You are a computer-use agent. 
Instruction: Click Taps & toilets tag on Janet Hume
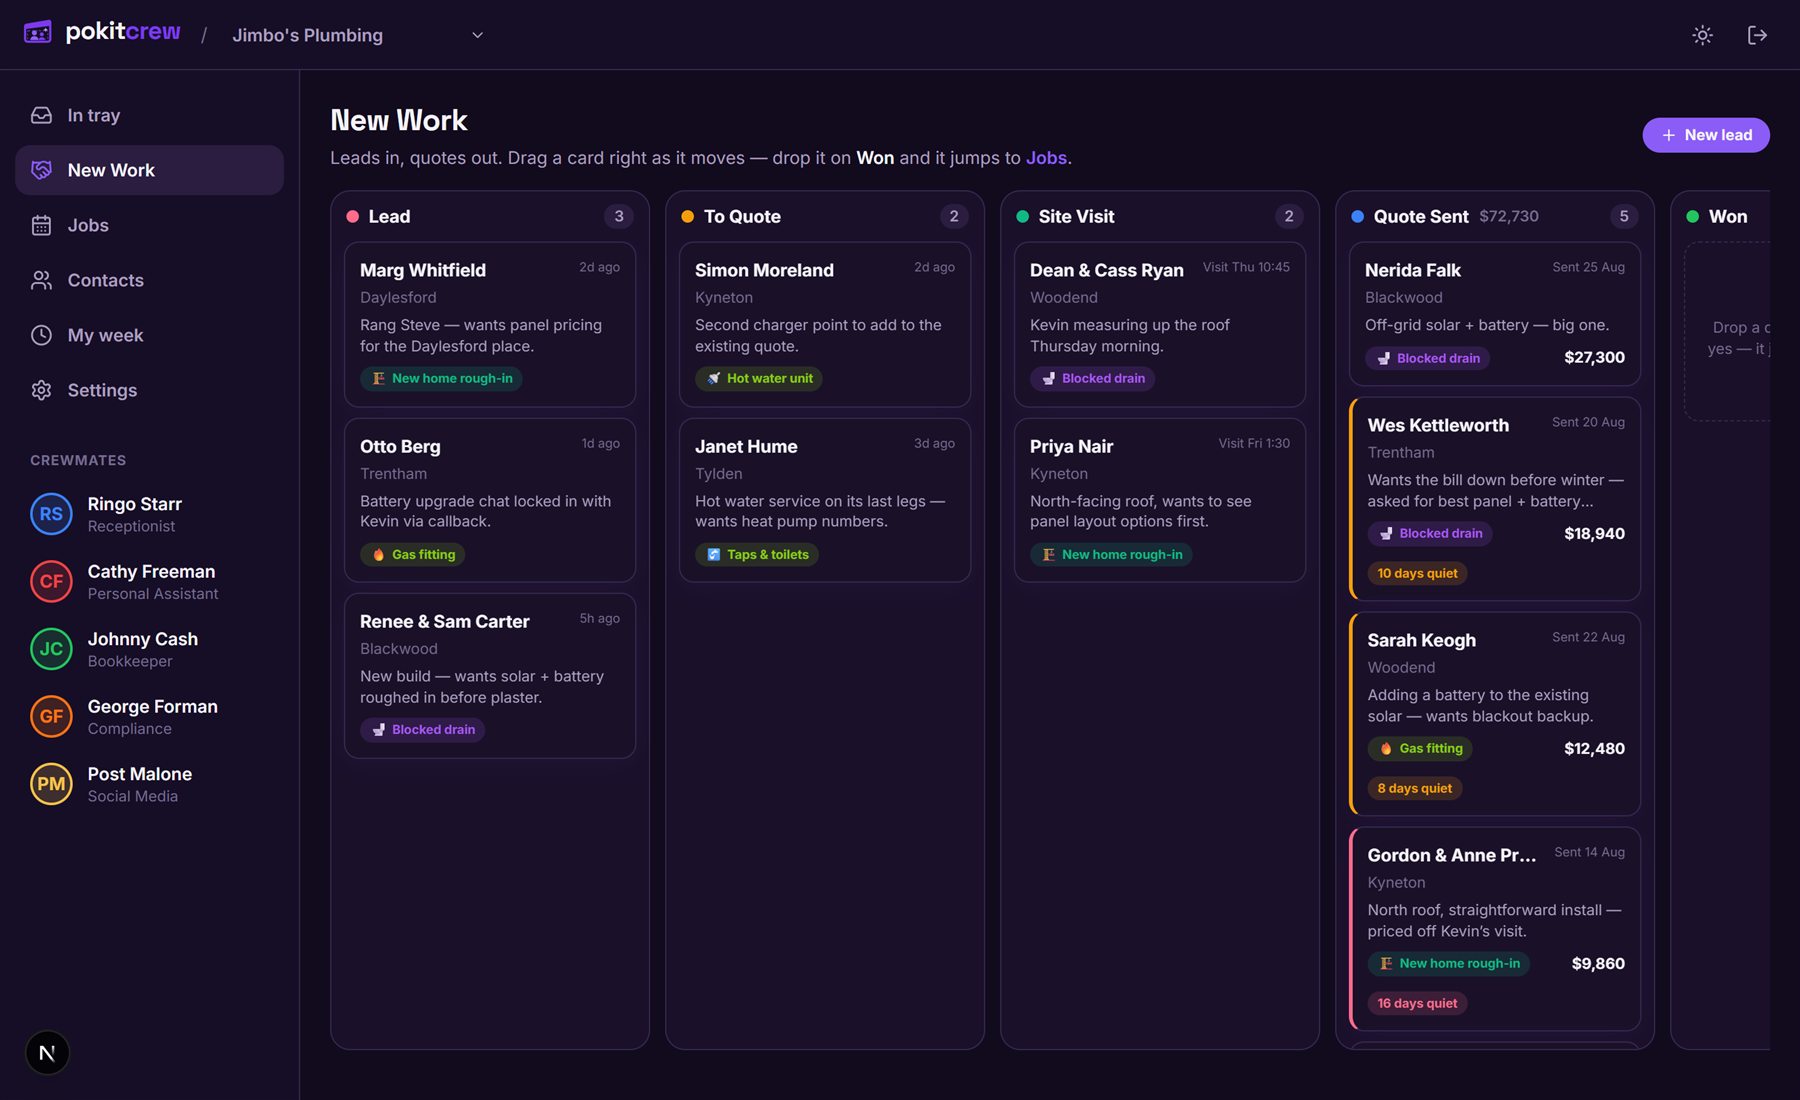(757, 554)
